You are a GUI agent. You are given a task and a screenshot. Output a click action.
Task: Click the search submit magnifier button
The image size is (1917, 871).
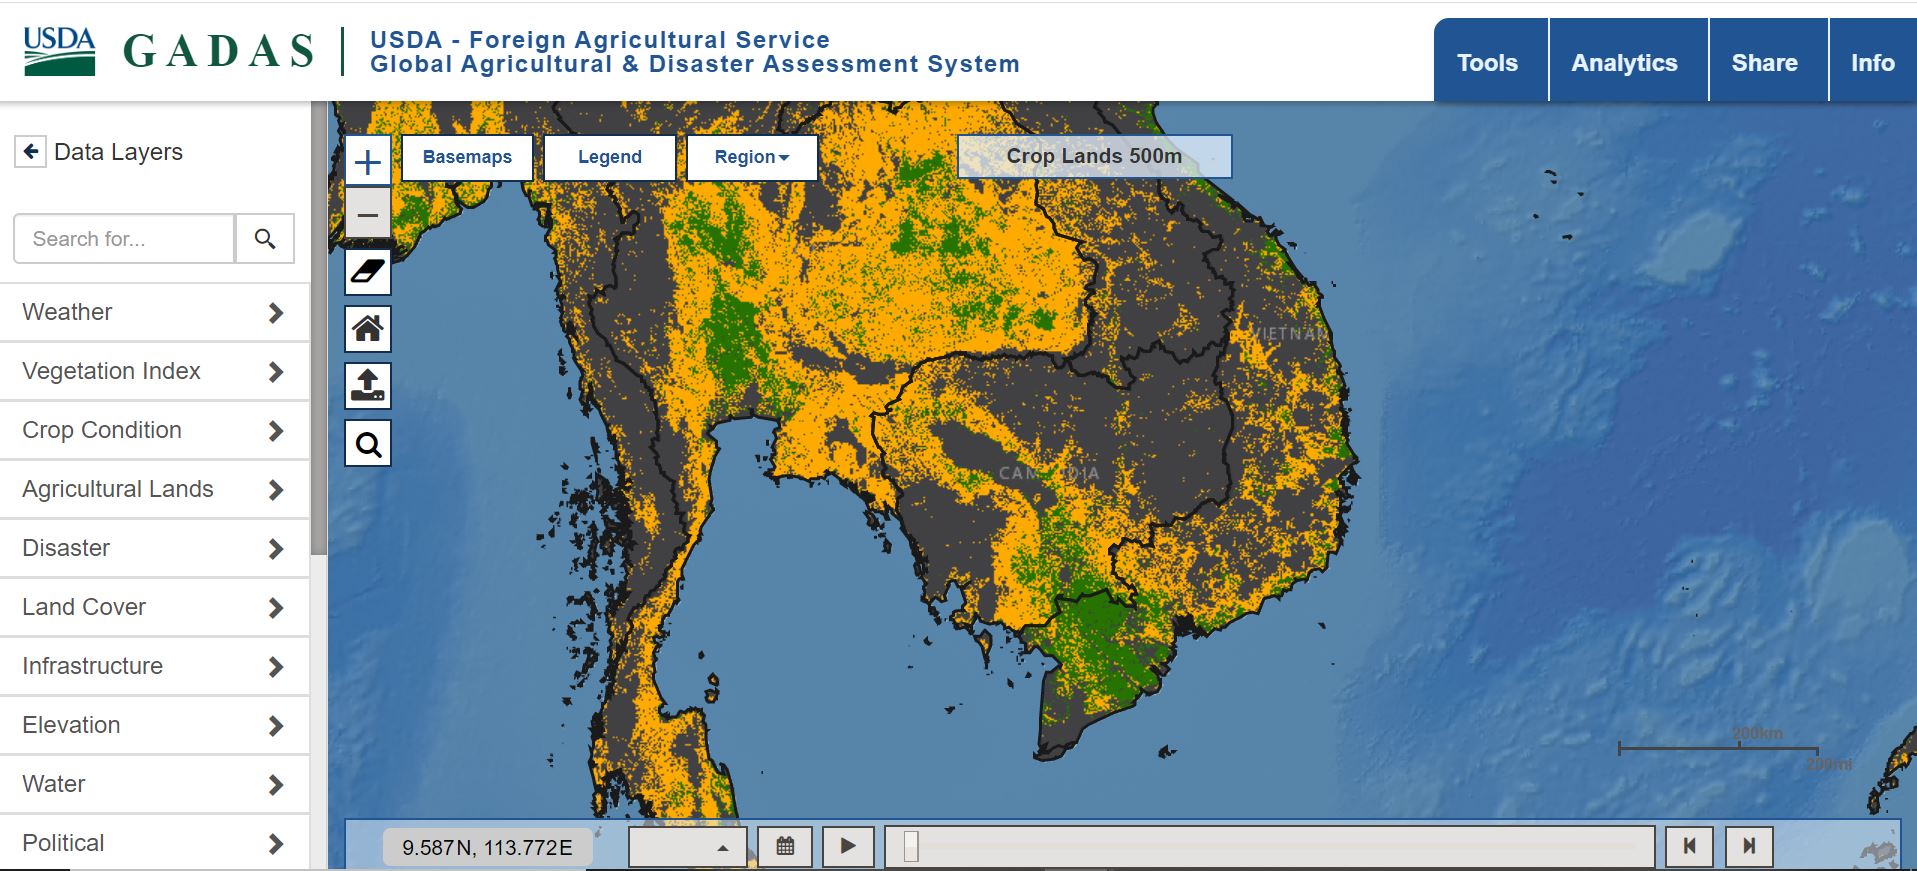pos(265,239)
